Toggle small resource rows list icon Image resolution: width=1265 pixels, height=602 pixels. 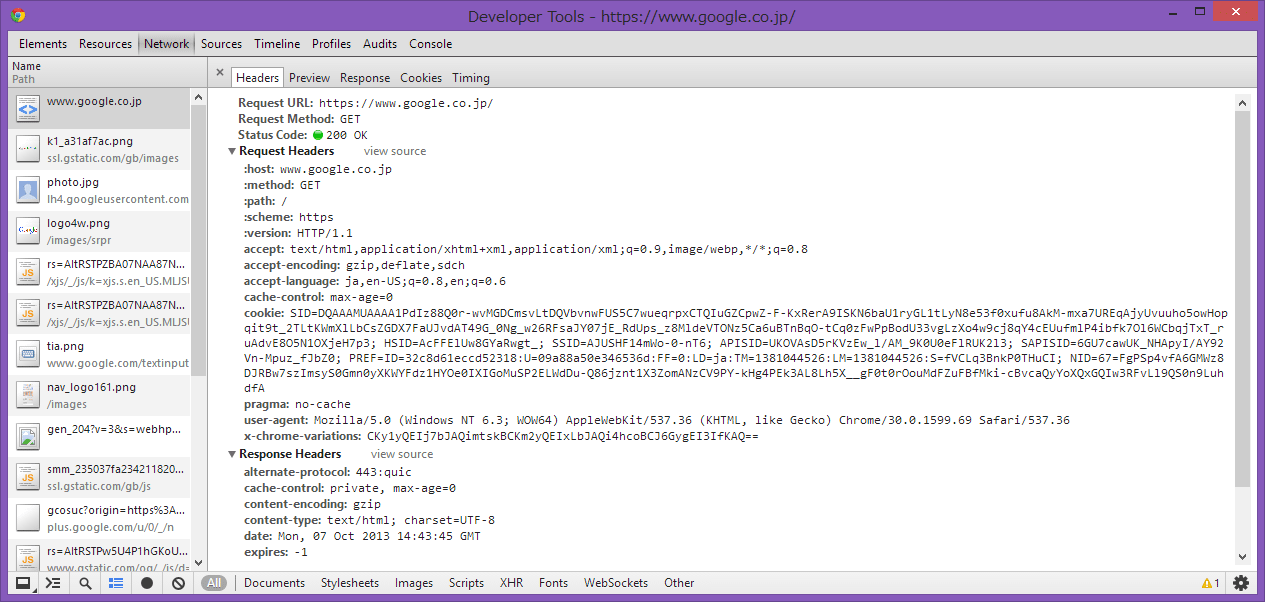click(116, 583)
